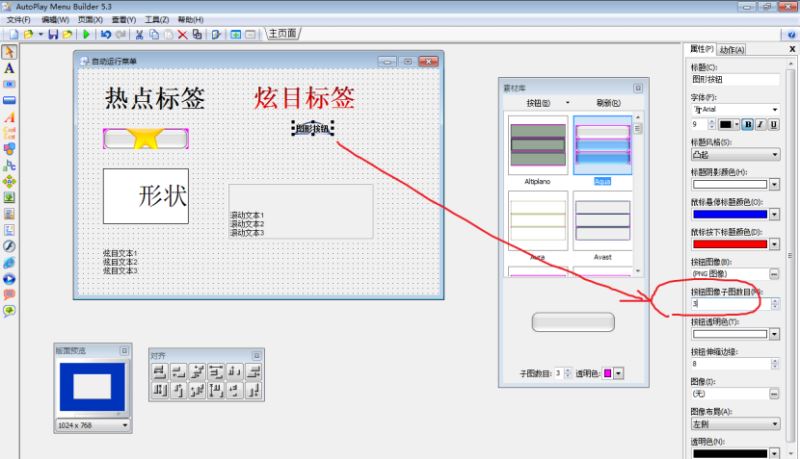Open magenta transparent color dropdown in library
The image size is (800, 459).
(x=619, y=373)
